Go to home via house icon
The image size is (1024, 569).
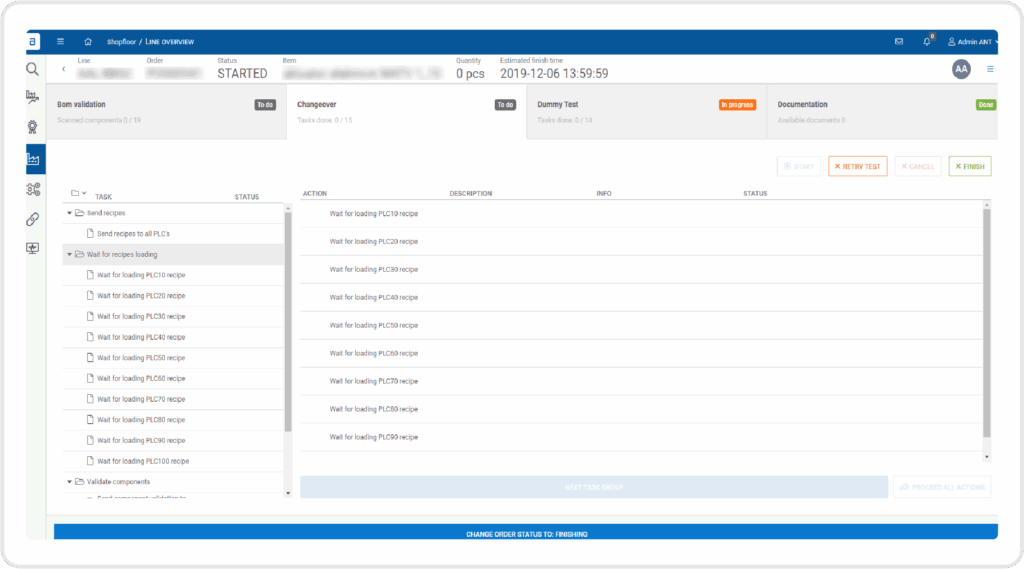click(x=88, y=42)
